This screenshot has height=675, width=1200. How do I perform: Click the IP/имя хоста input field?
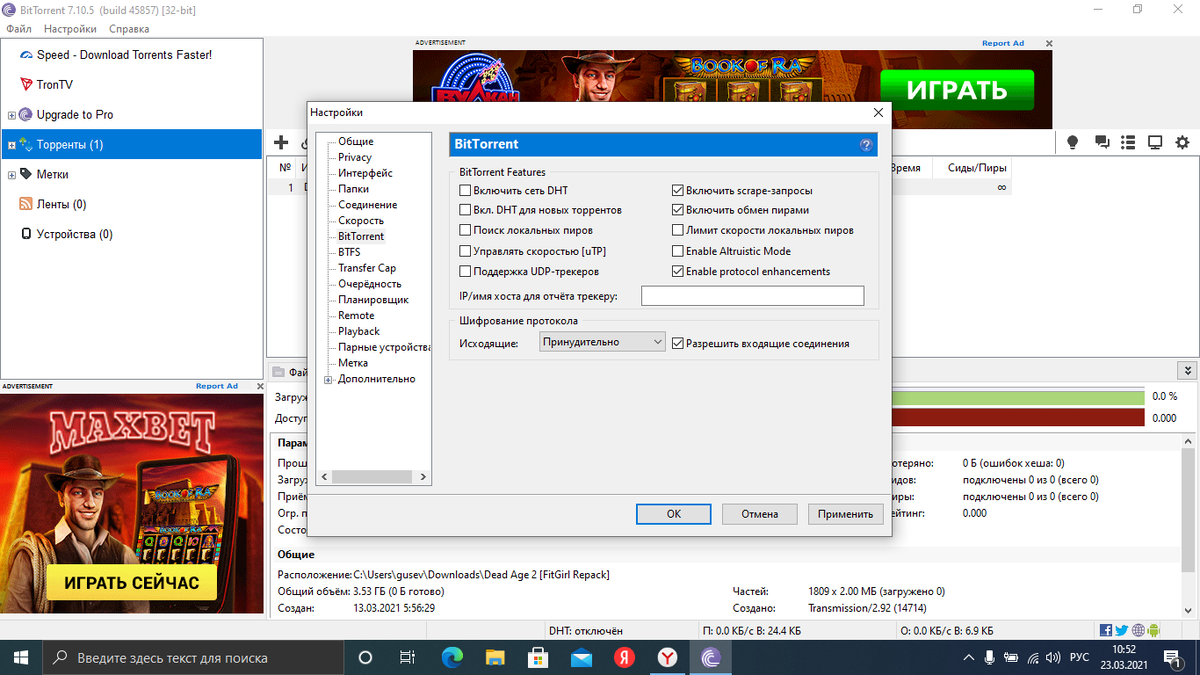tap(752, 296)
